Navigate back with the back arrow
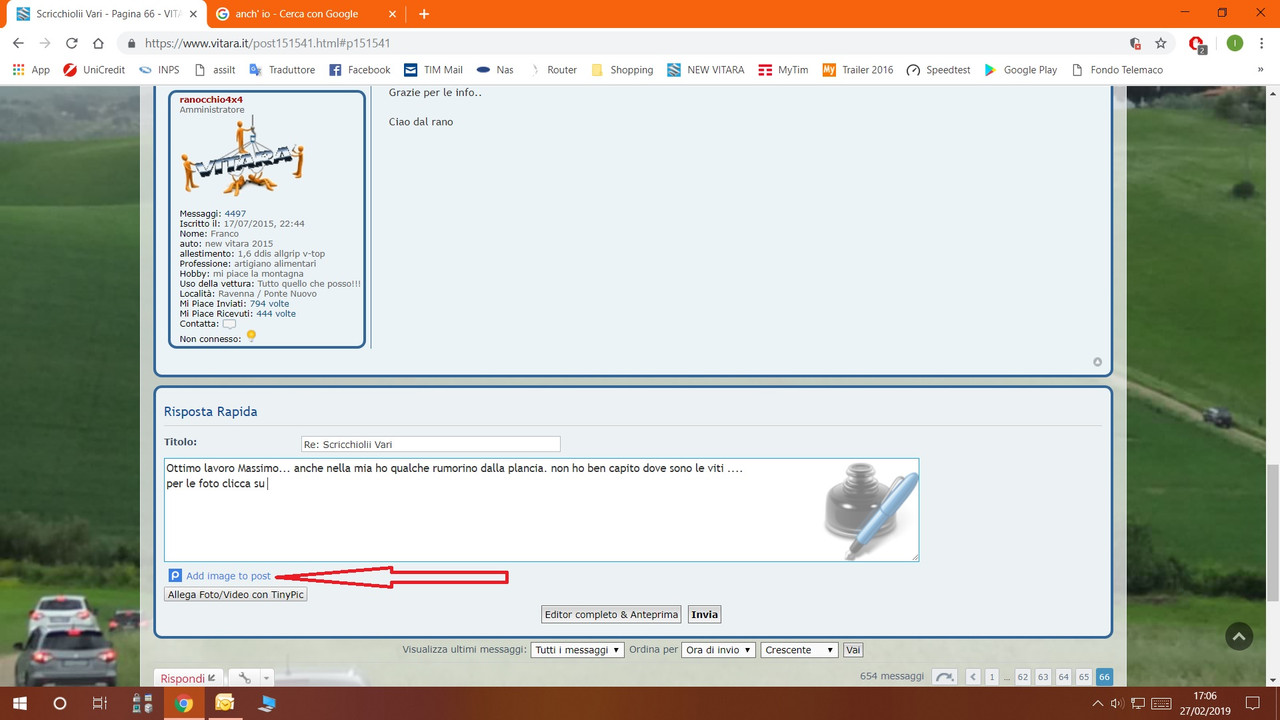The image size is (1280, 720). (x=18, y=43)
